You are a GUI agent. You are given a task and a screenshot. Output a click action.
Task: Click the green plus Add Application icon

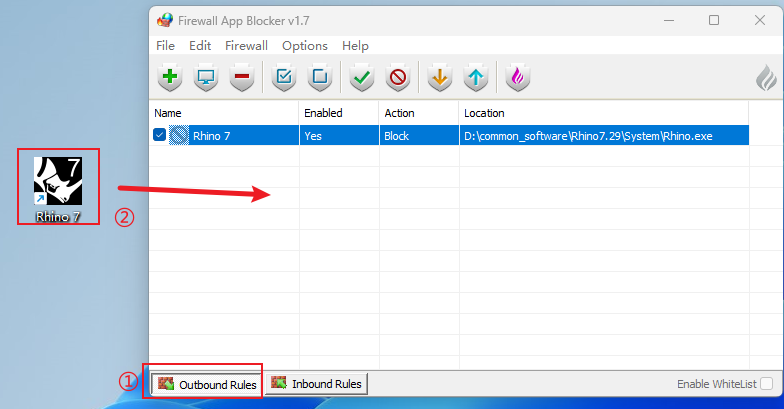click(170, 78)
